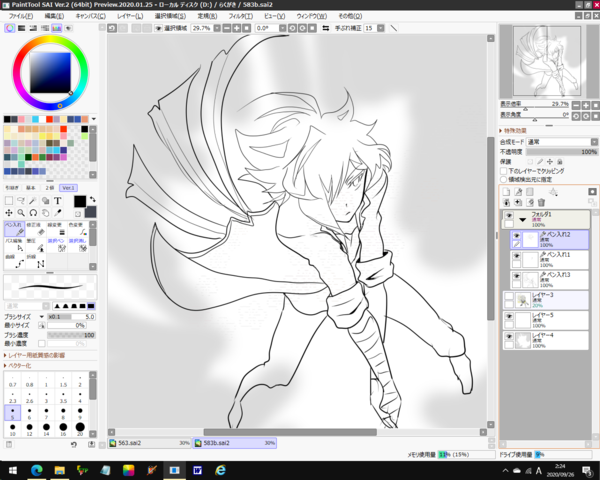Create a new pen-work linework layer
The height and width of the screenshot is (480, 600).
[x=518, y=192]
